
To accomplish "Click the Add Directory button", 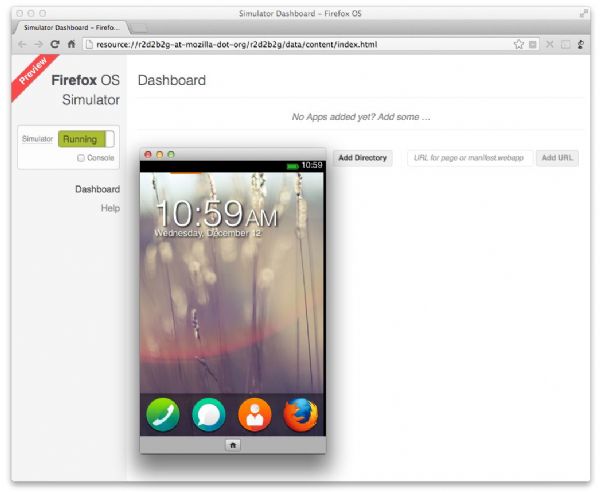I will click(x=362, y=158).
